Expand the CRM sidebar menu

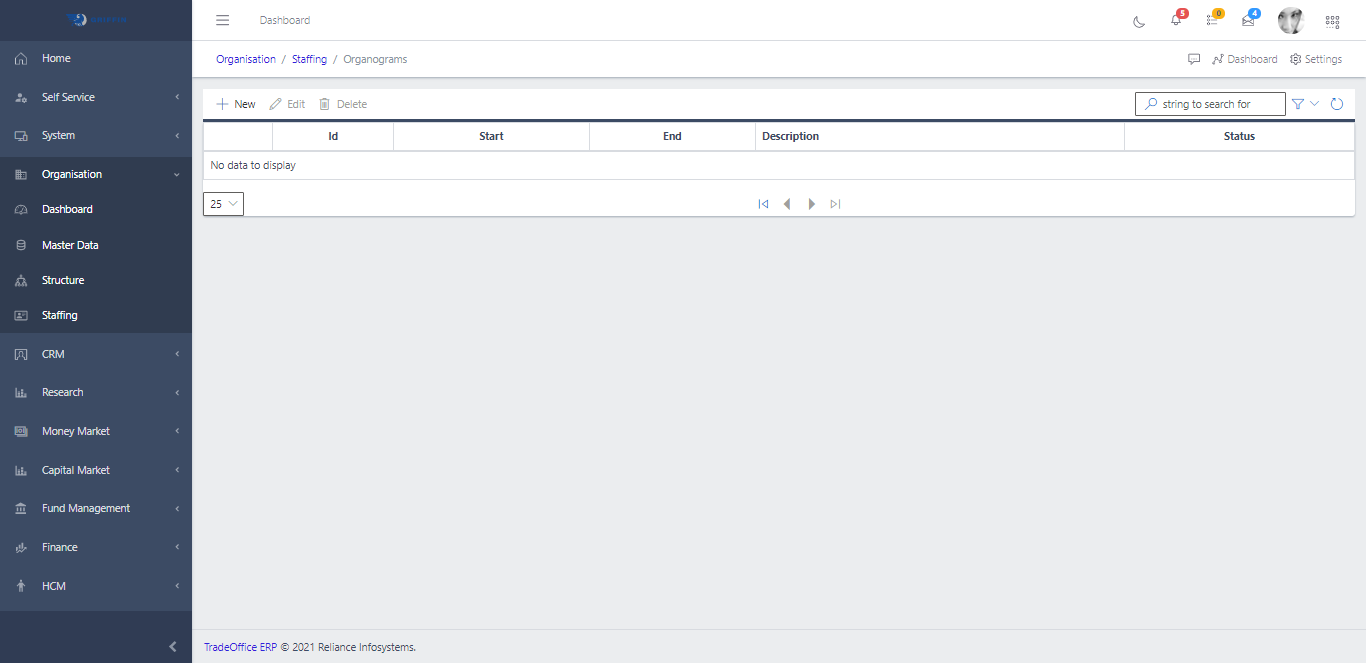coord(96,354)
